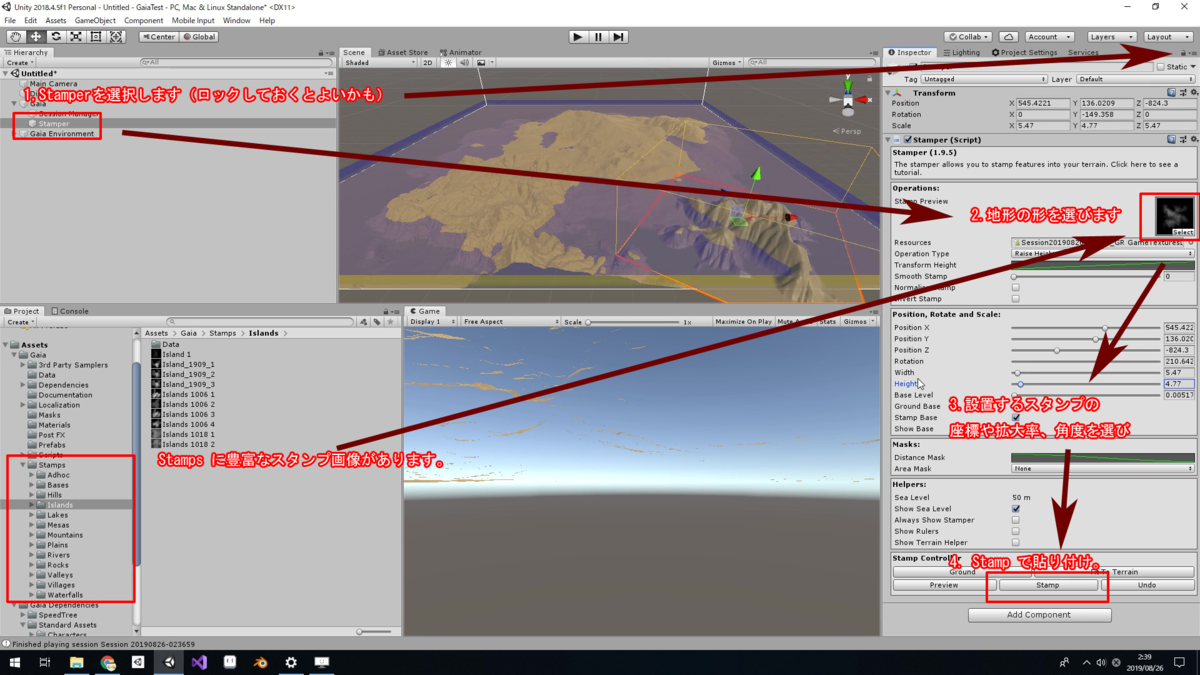The image size is (1200, 675).
Task: Select the Rotate tool
Action: (56, 37)
